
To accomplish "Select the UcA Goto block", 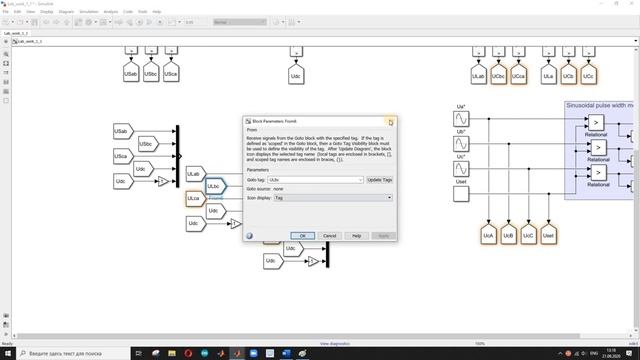I will click(x=489, y=234).
